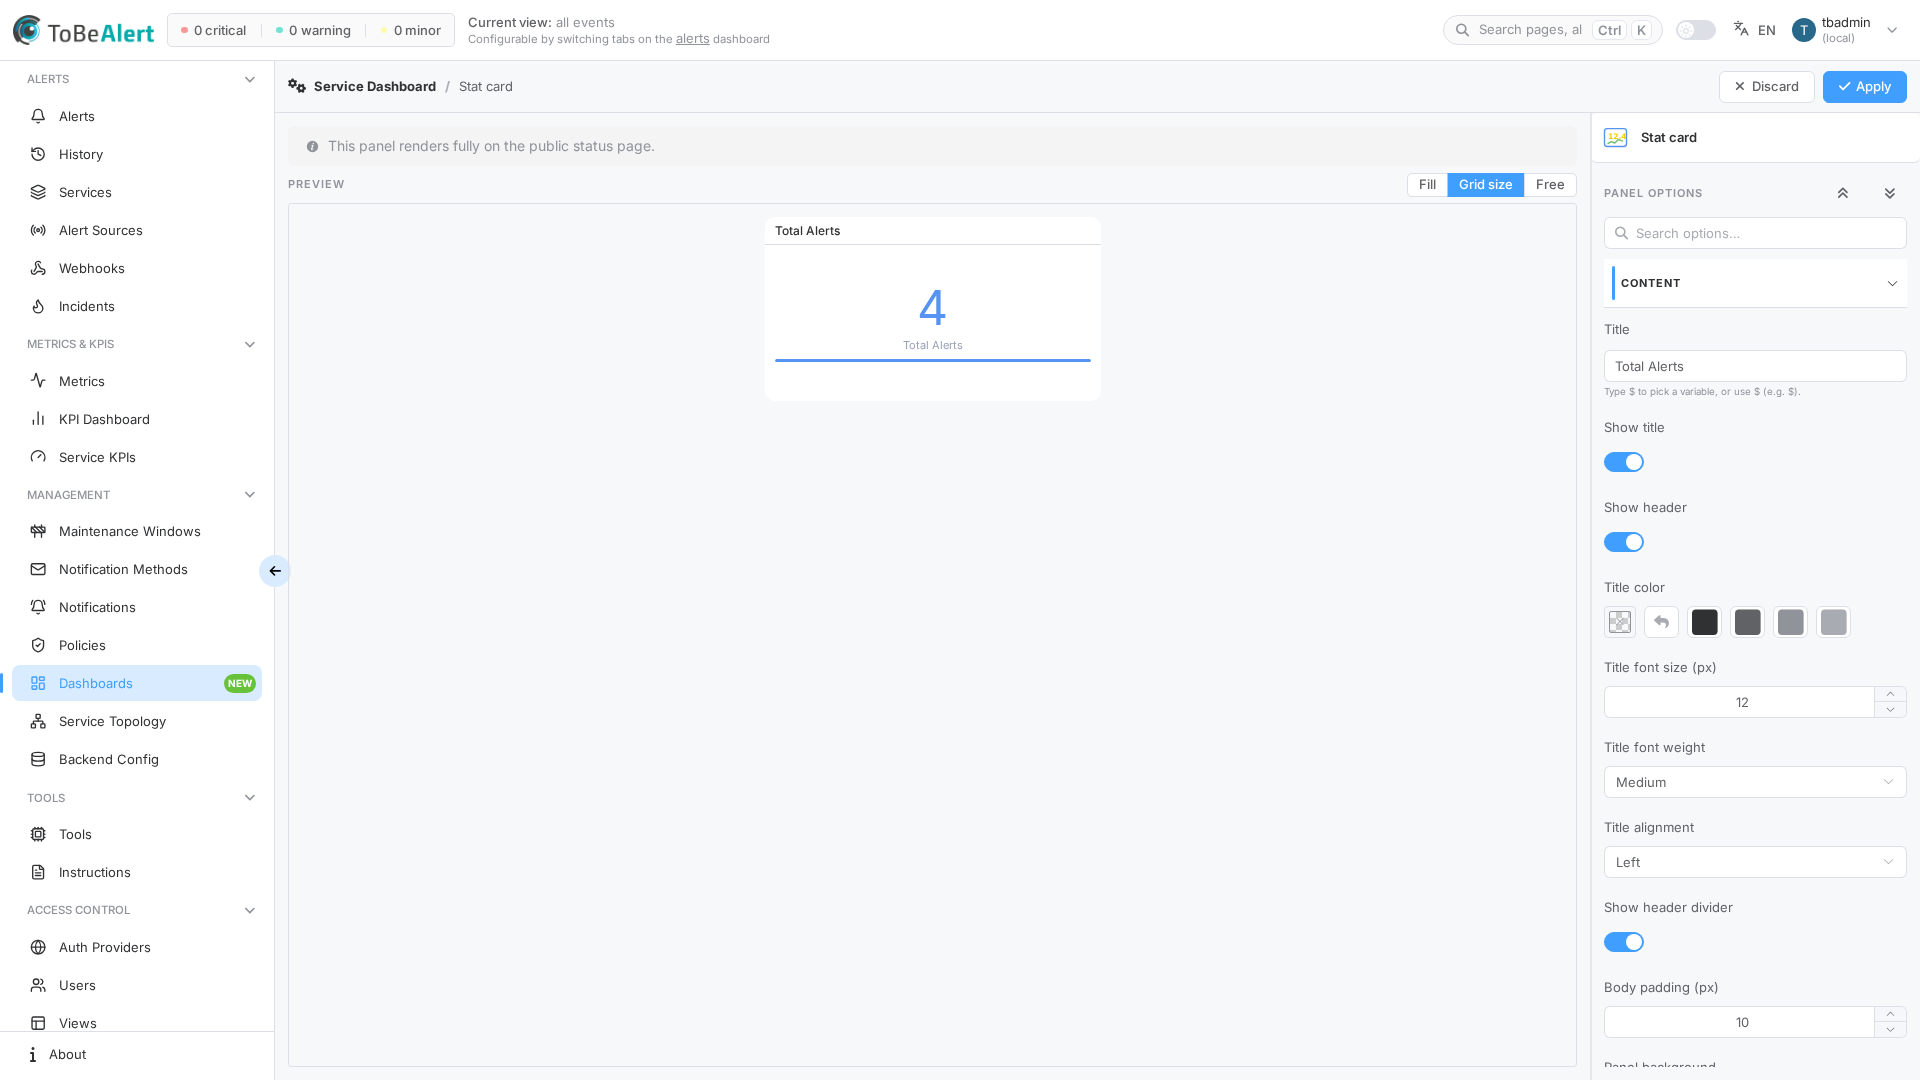Click the Title text input
The image size is (1920, 1080).
point(1755,366)
